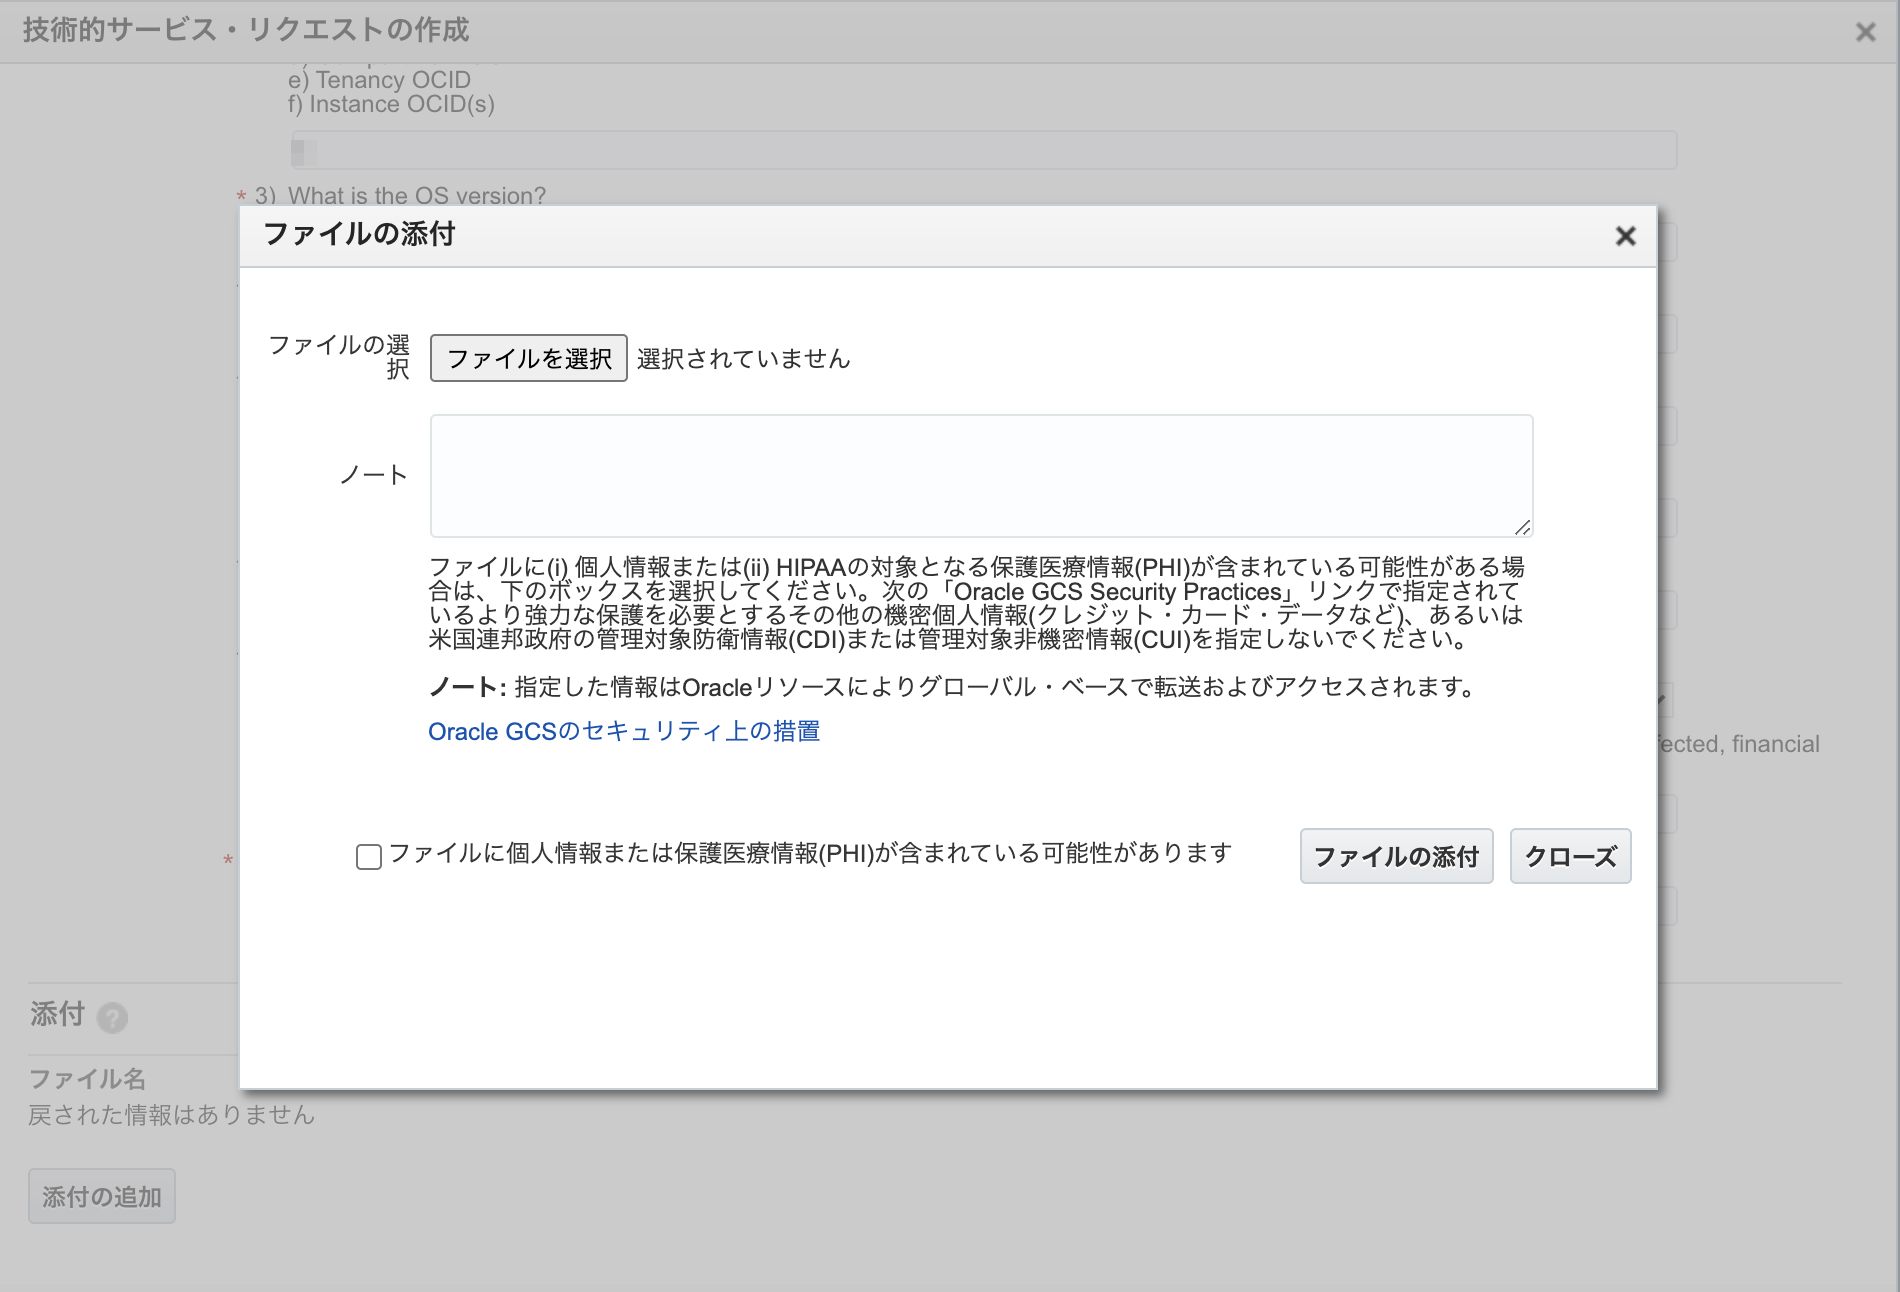Open Oracle GCSのセキュリティ上の措置 link
The image size is (1900, 1292).
pos(624,732)
